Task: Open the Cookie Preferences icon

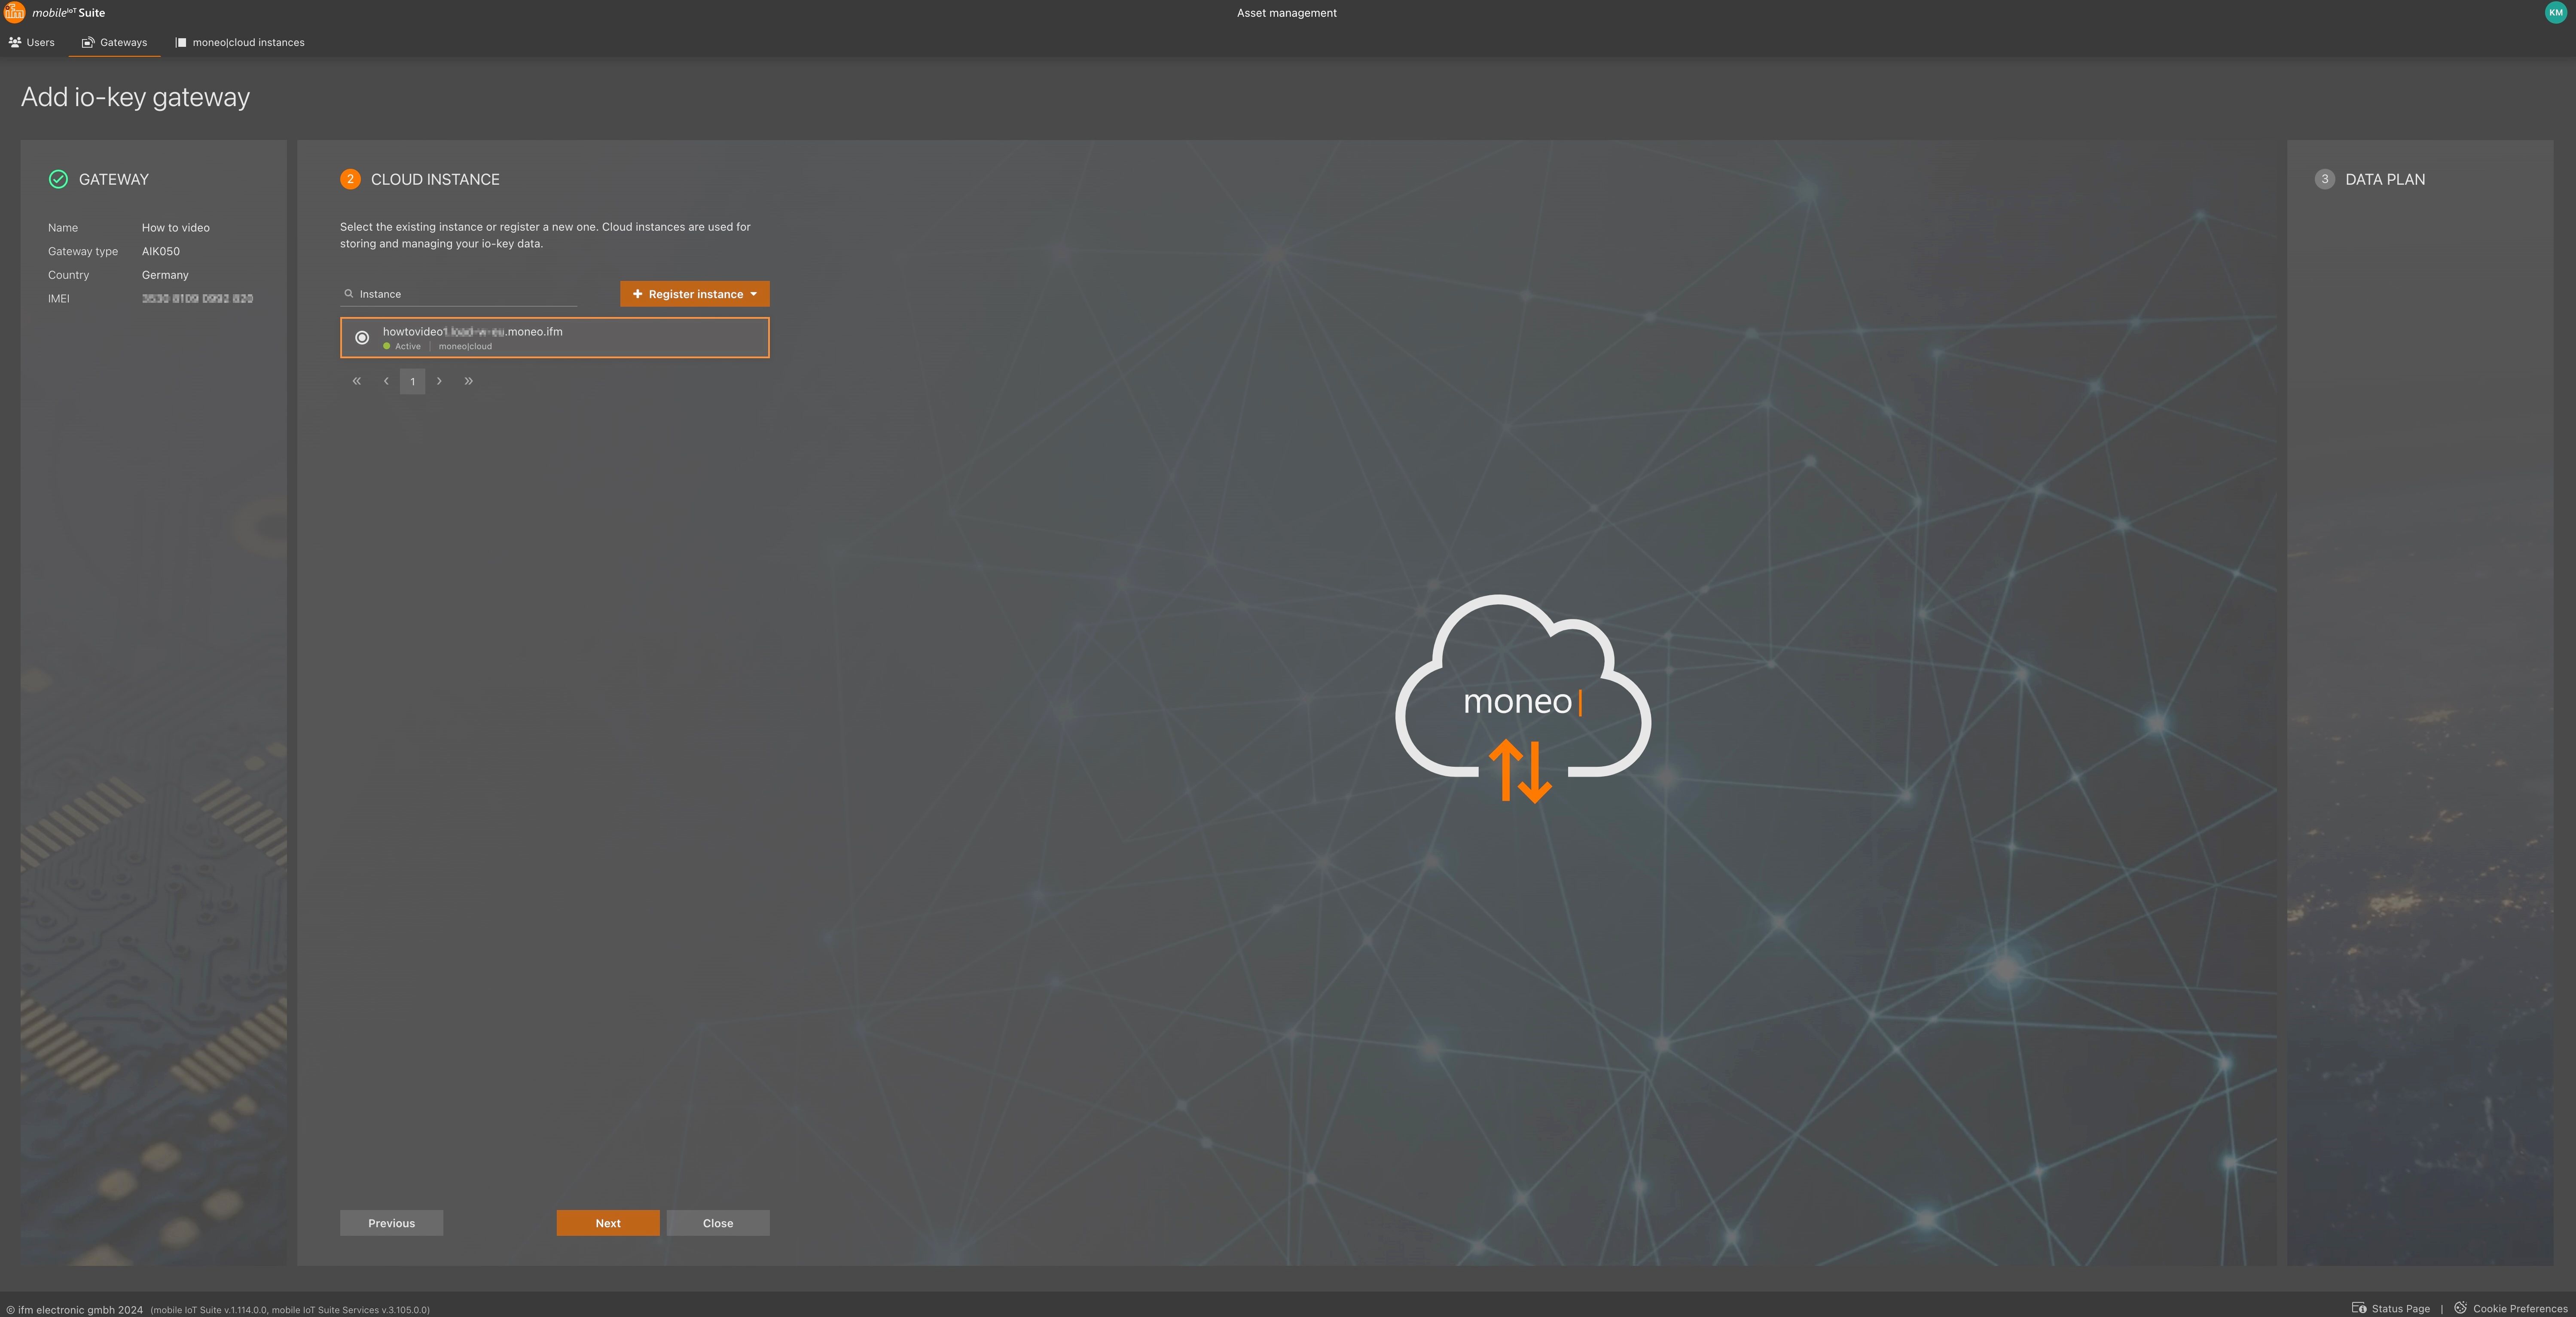Action: 2460,1307
